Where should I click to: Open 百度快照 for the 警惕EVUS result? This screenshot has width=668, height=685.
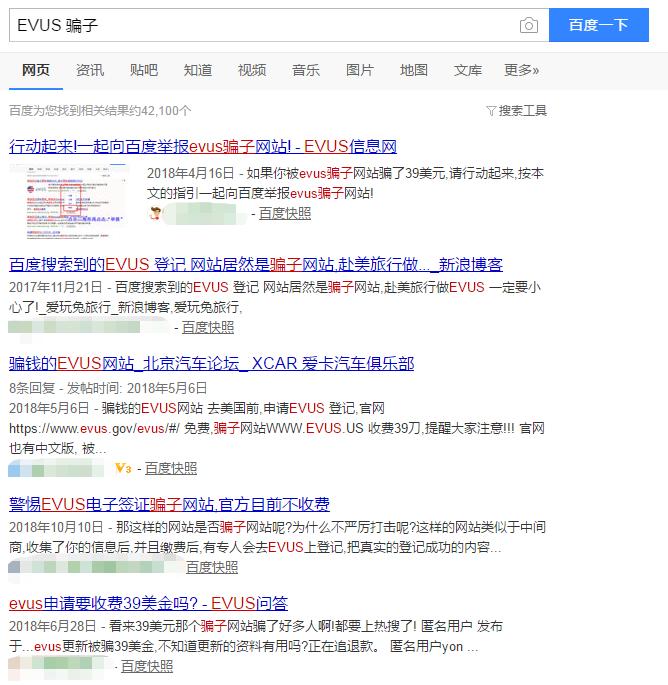tap(212, 567)
